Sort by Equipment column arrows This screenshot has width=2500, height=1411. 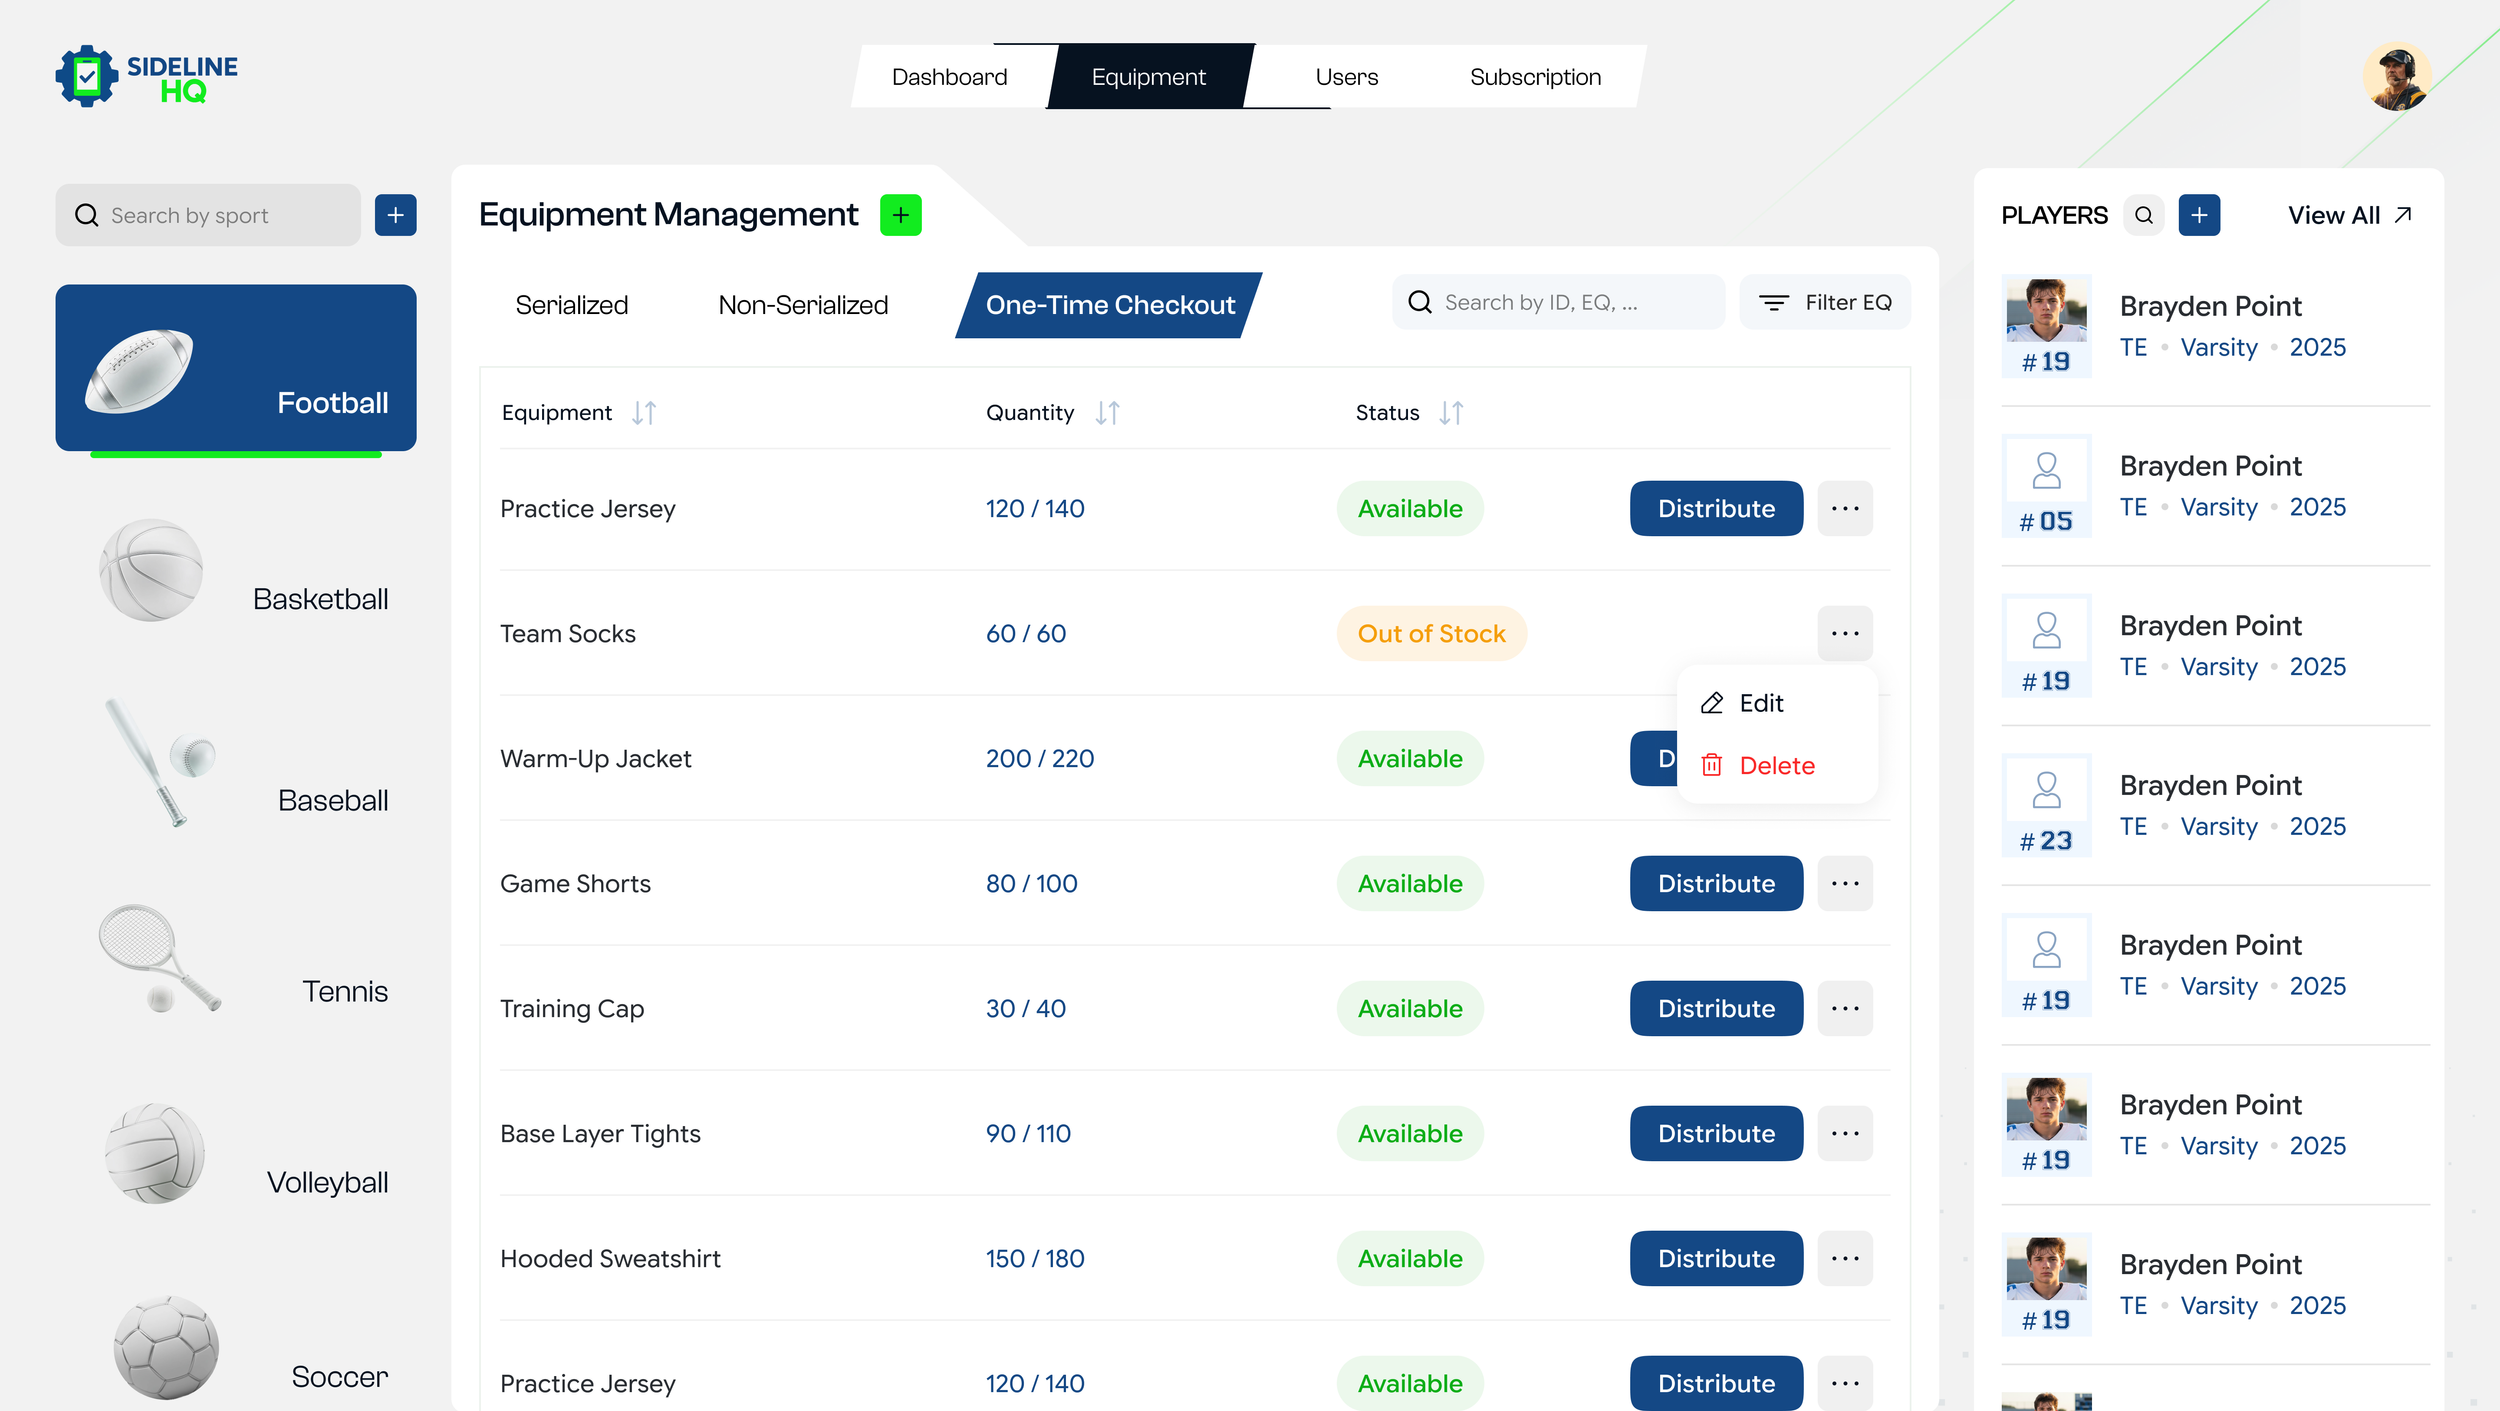click(644, 413)
